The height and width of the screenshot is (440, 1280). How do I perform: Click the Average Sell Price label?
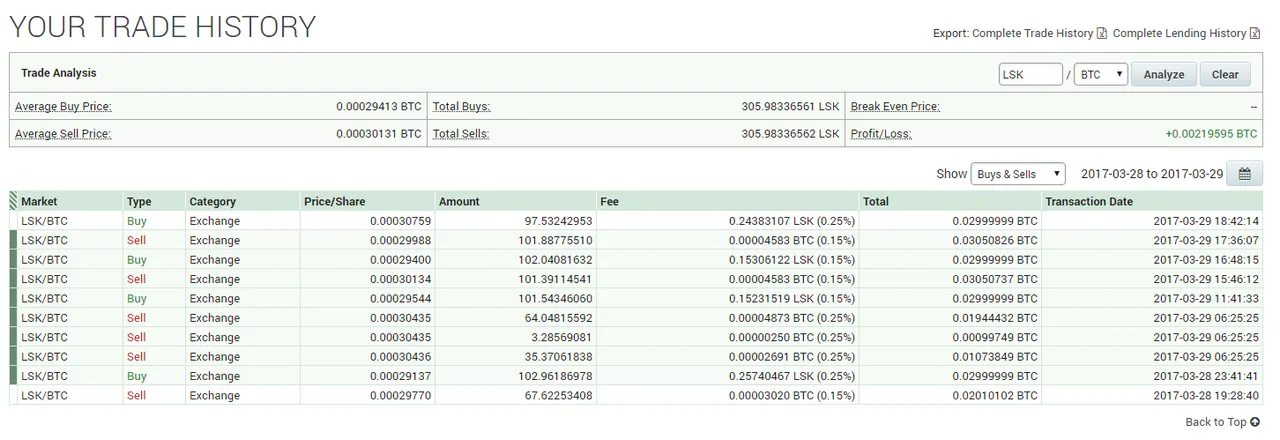pos(63,134)
